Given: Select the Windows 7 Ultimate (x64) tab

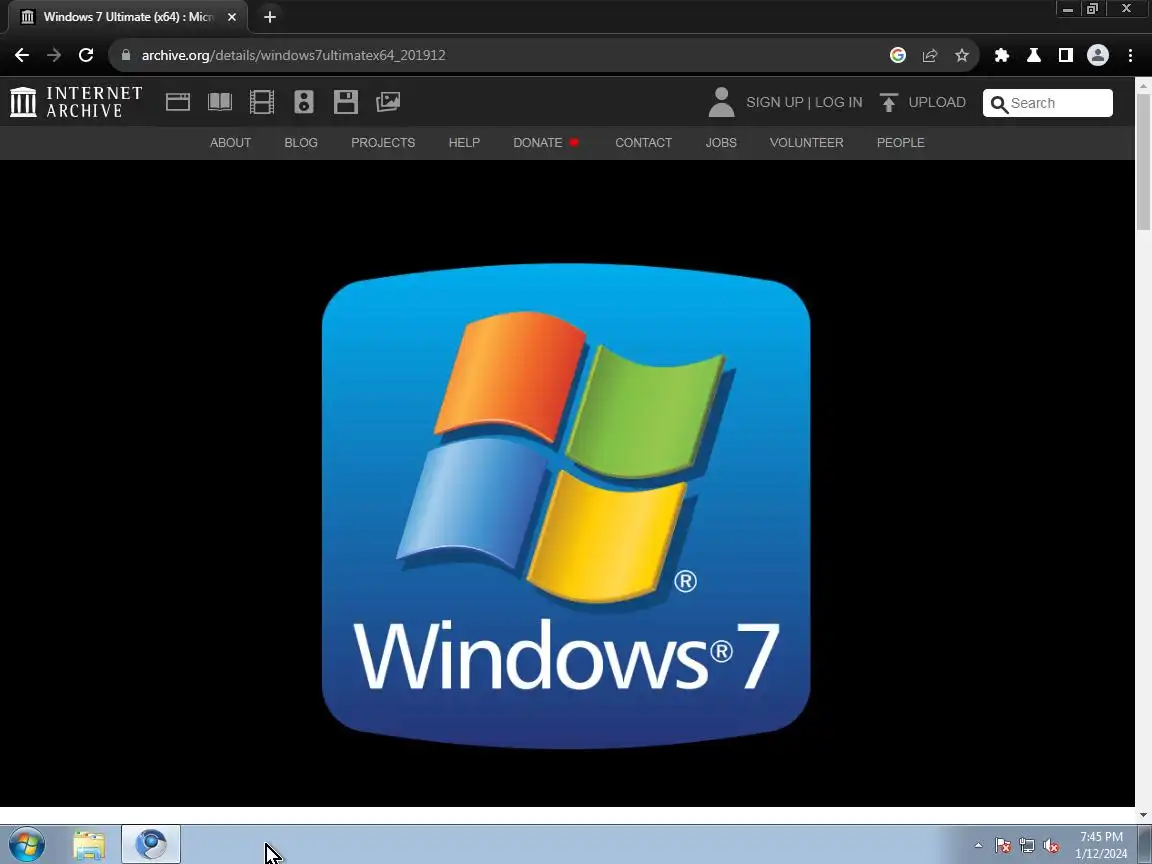Looking at the screenshot, I should point(126,17).
